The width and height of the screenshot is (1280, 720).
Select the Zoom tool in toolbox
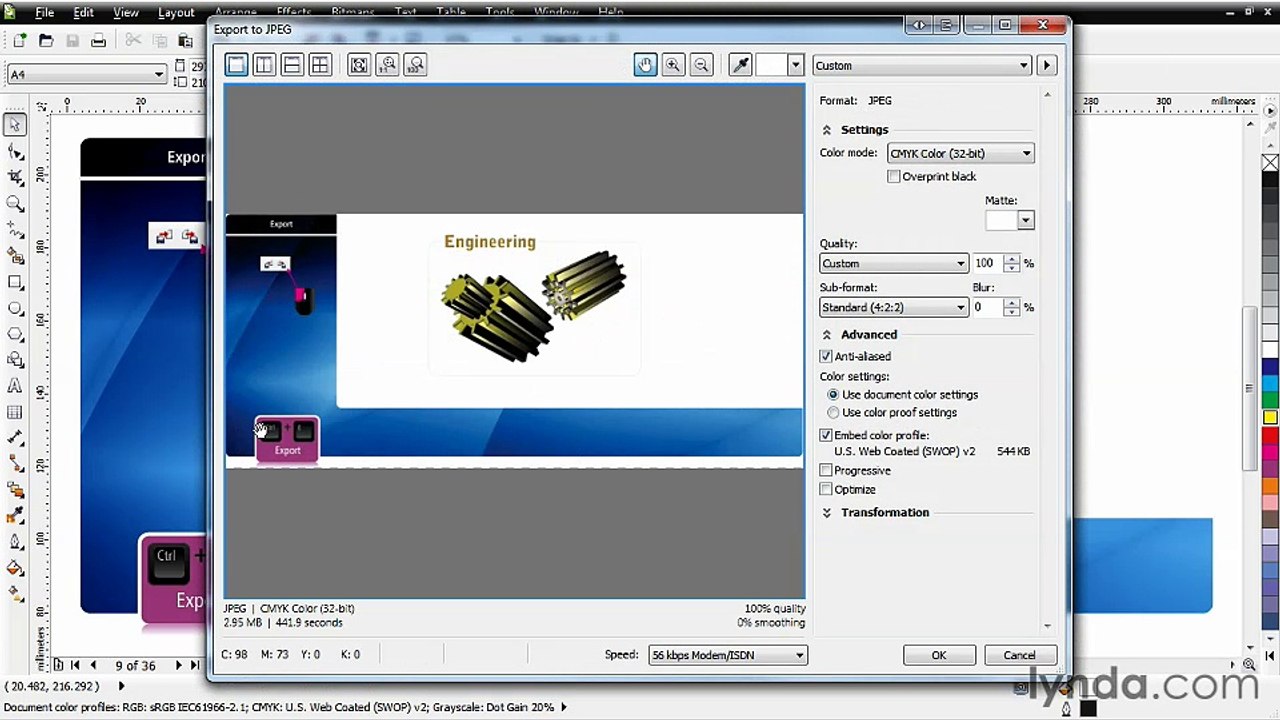pyautogui.click(x=15, y=203)
